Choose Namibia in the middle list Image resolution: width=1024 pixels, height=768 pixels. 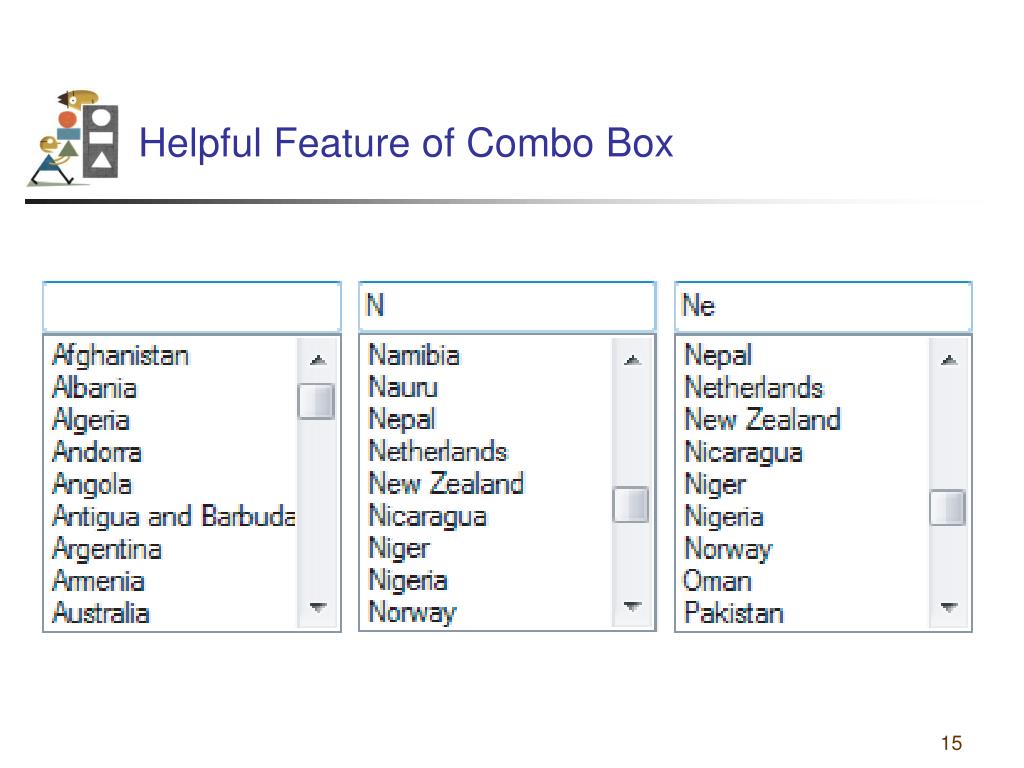(414, 355)
